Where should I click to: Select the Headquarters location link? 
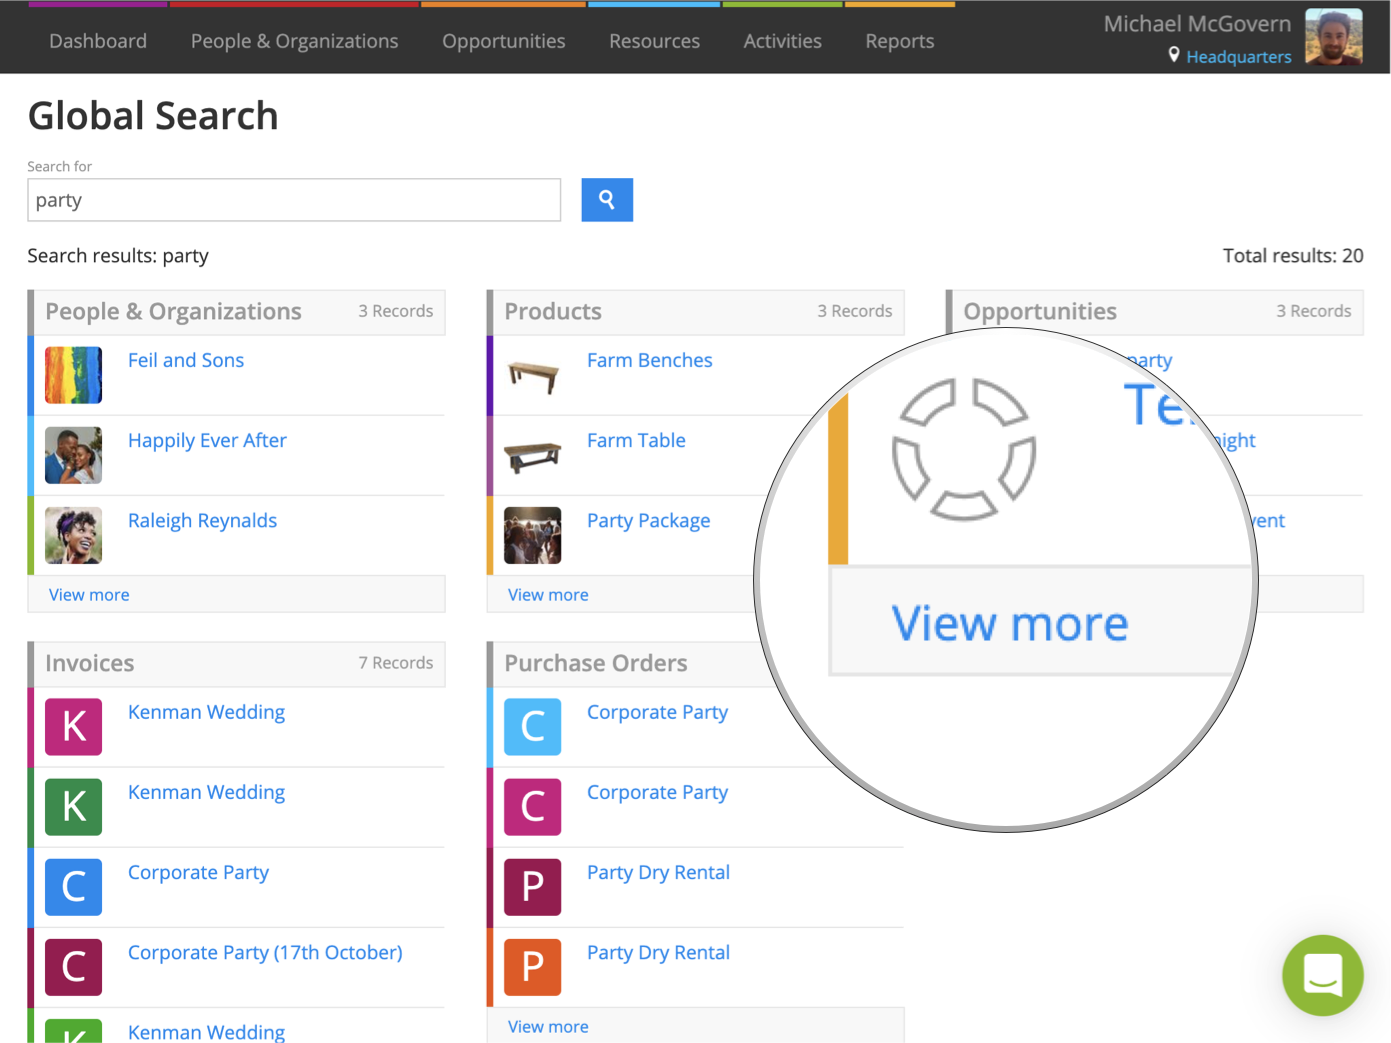click(1238, 57)
